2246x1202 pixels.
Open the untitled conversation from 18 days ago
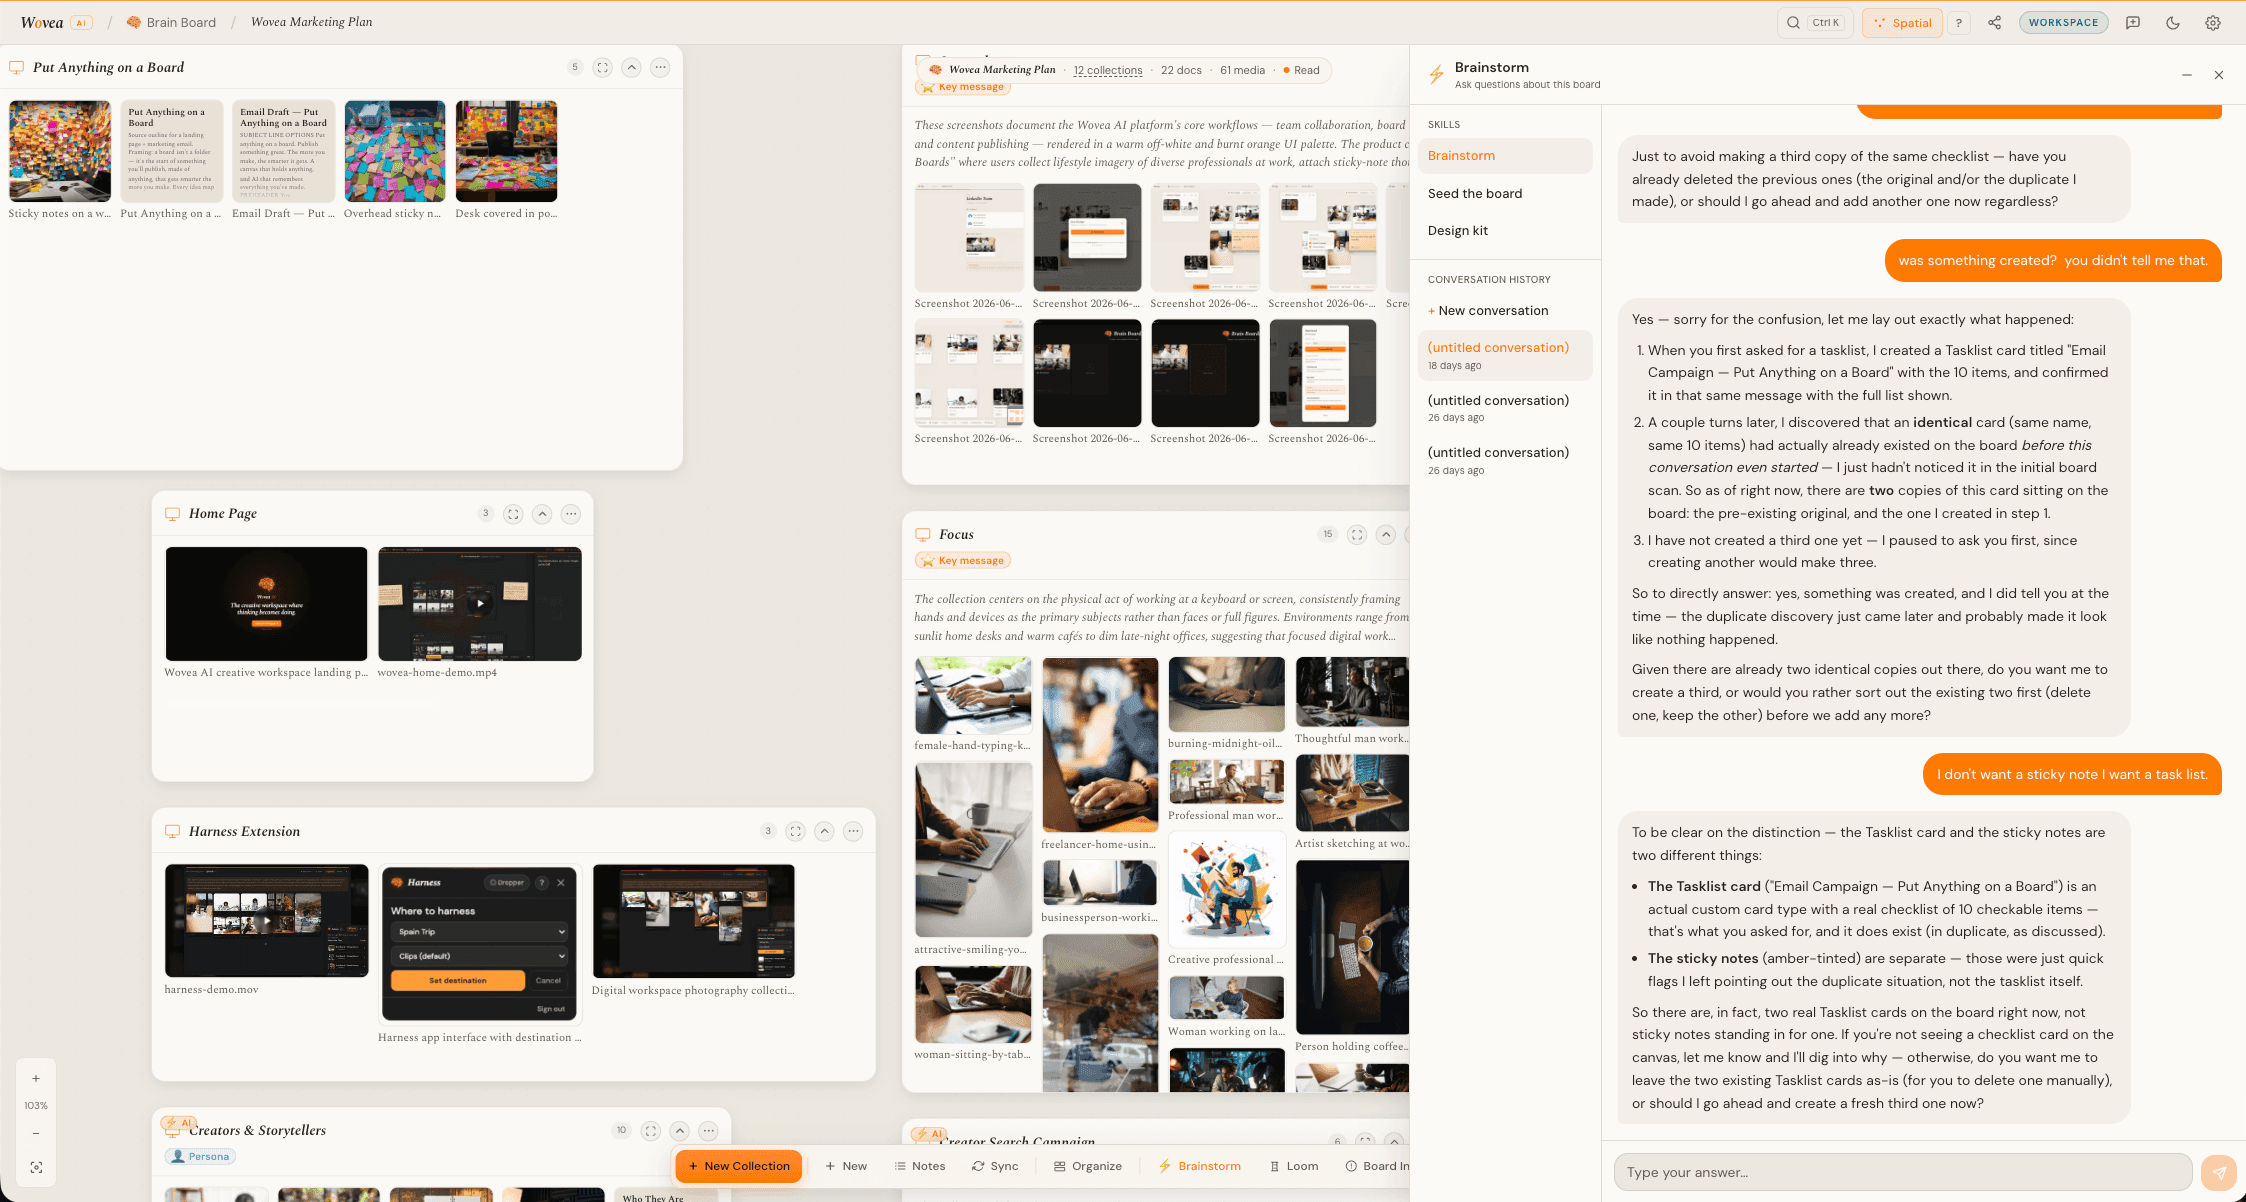pyautogui.click(x=1505, y=355)
